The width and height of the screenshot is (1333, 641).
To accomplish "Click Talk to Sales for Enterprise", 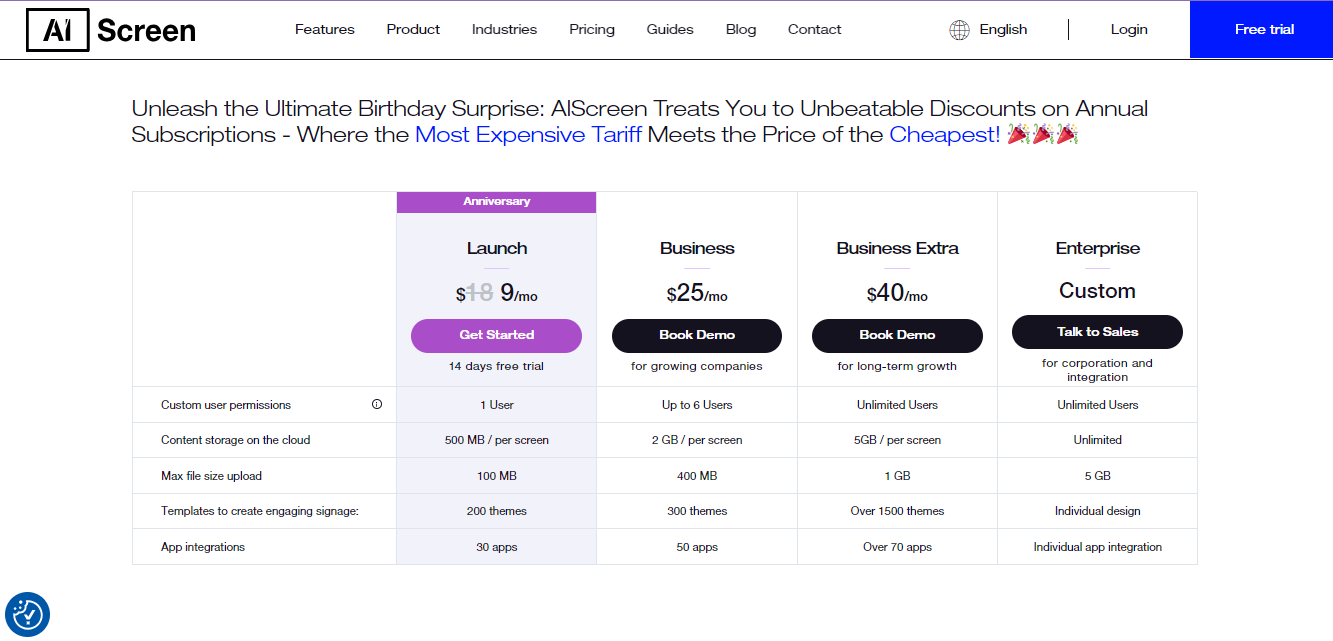I will click(1097, 332).
